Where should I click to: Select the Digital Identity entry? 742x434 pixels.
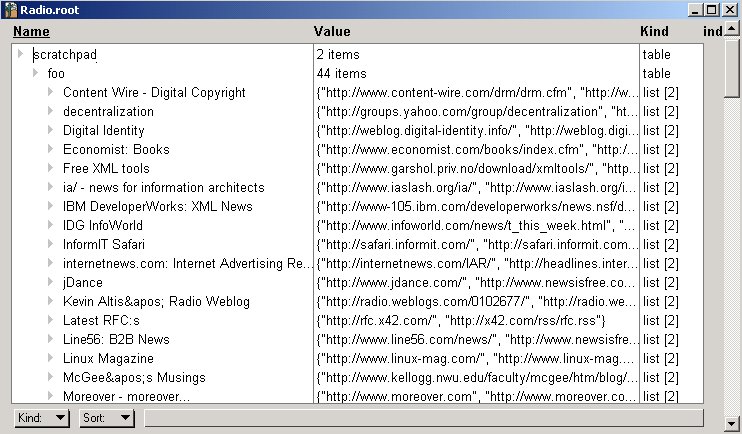[x=104, y=131]
